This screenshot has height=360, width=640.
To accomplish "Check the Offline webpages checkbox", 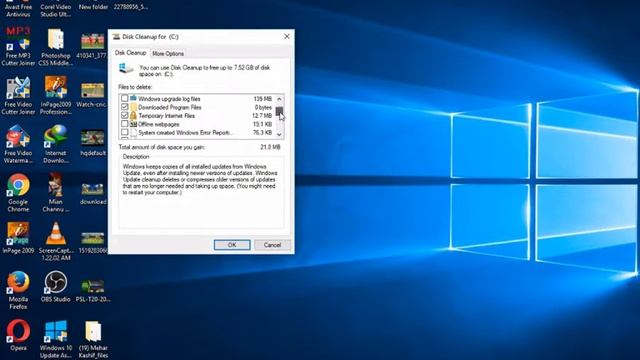I will point(124,124).
